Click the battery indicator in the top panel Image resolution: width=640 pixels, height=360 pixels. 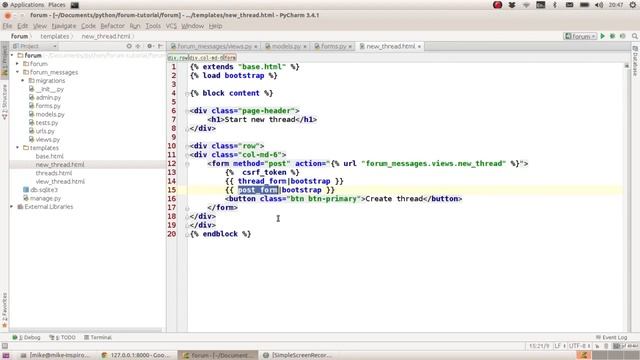tap(584, 5)
